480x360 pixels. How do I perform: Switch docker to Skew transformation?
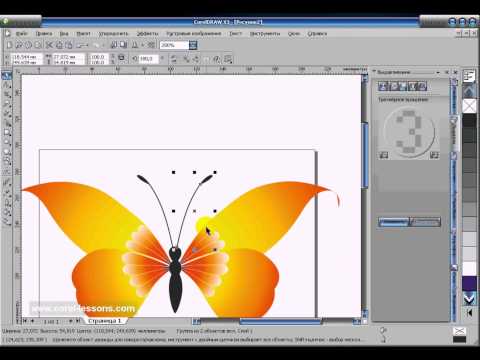point(422,86)
